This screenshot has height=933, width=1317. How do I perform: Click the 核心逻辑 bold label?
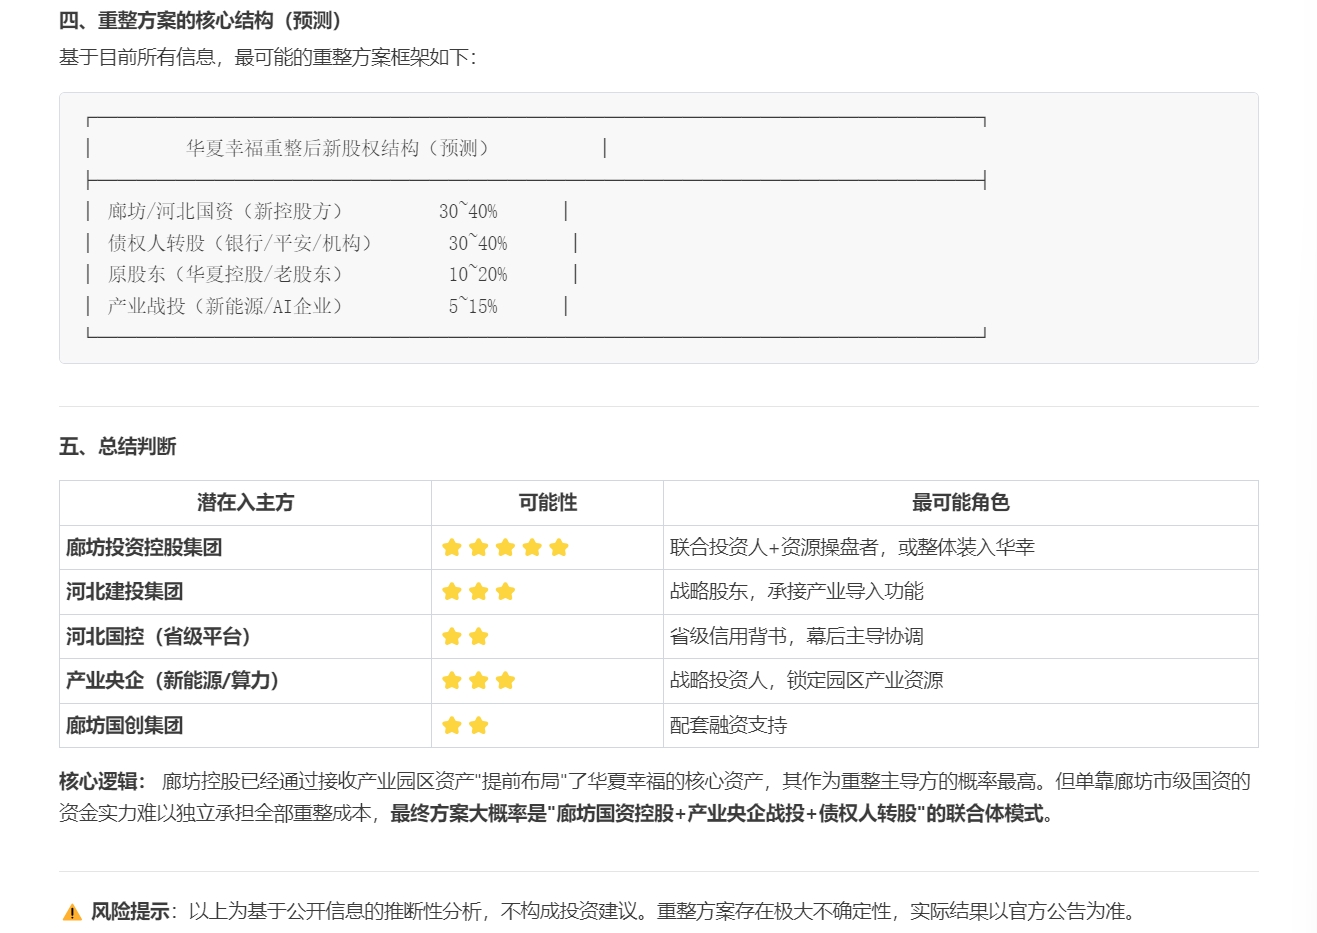(x=102, y=781)
